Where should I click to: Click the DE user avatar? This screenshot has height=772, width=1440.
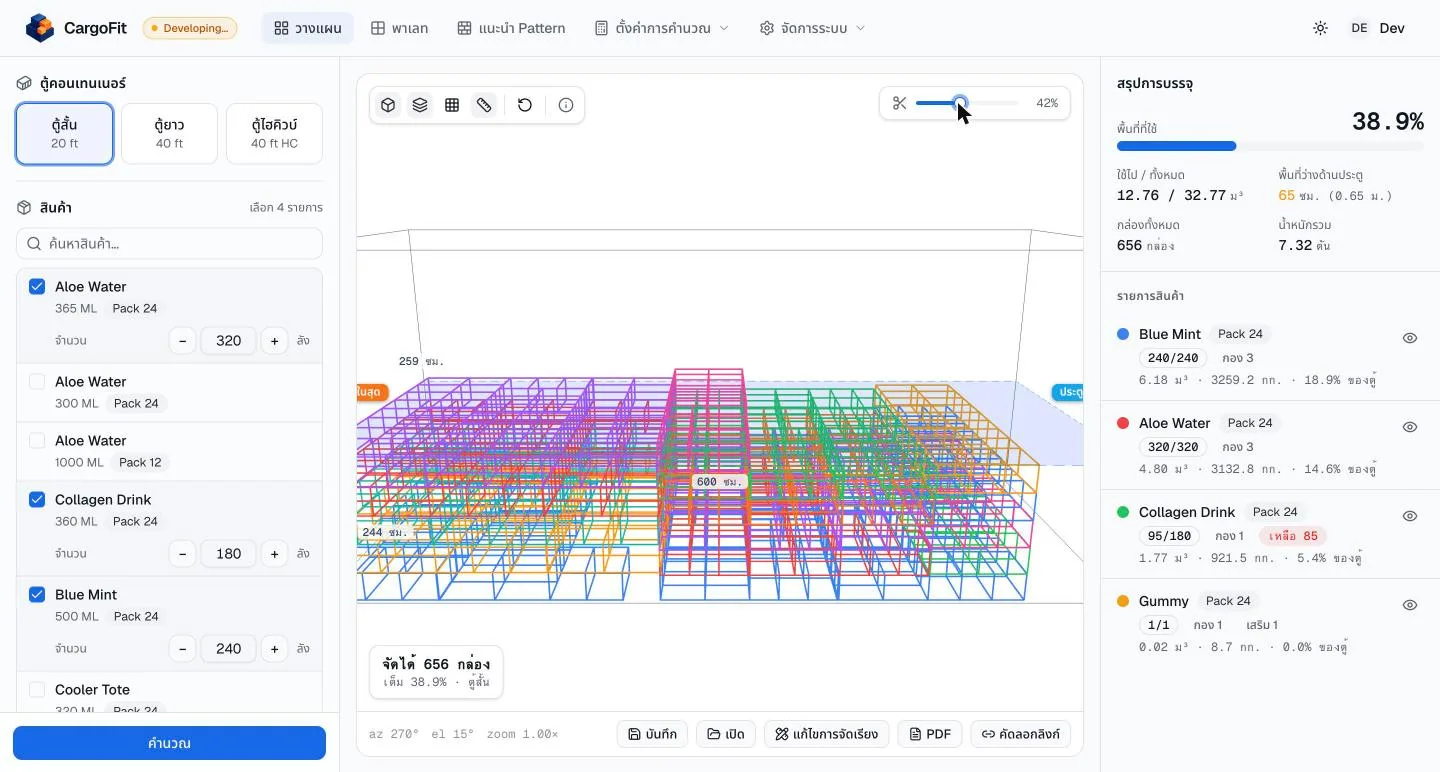click(x=1359, y=28)
